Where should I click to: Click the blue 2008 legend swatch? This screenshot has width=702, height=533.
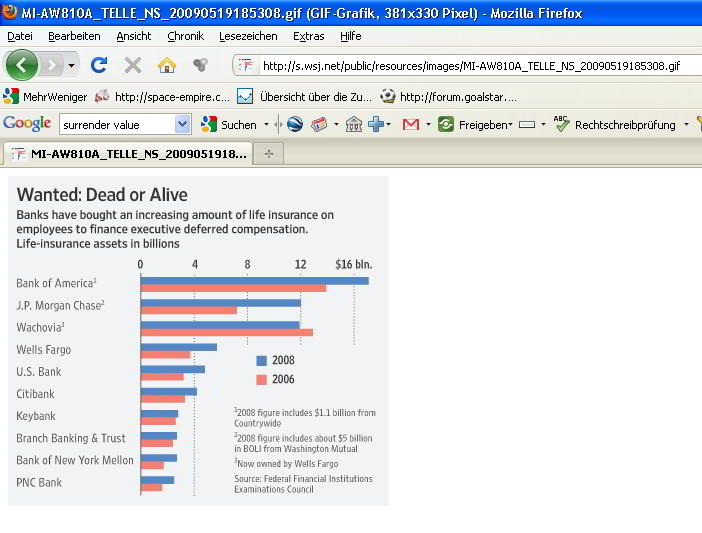261,360
